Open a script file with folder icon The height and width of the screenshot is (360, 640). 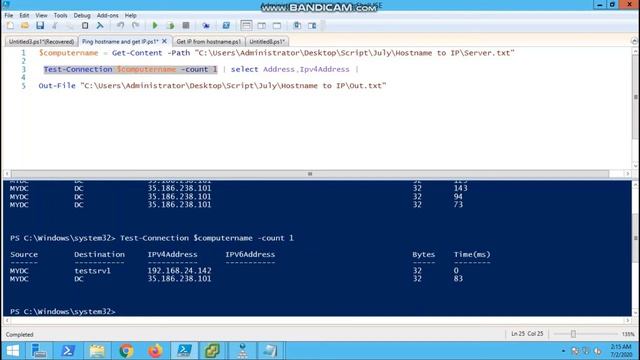click(x=25, y=26)
